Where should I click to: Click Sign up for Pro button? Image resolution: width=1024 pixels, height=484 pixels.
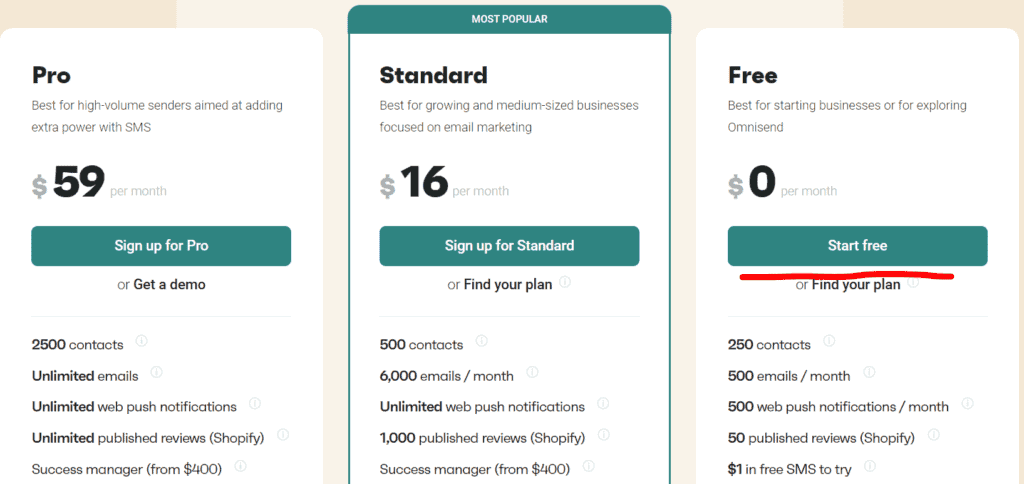[x=161, y=246]
